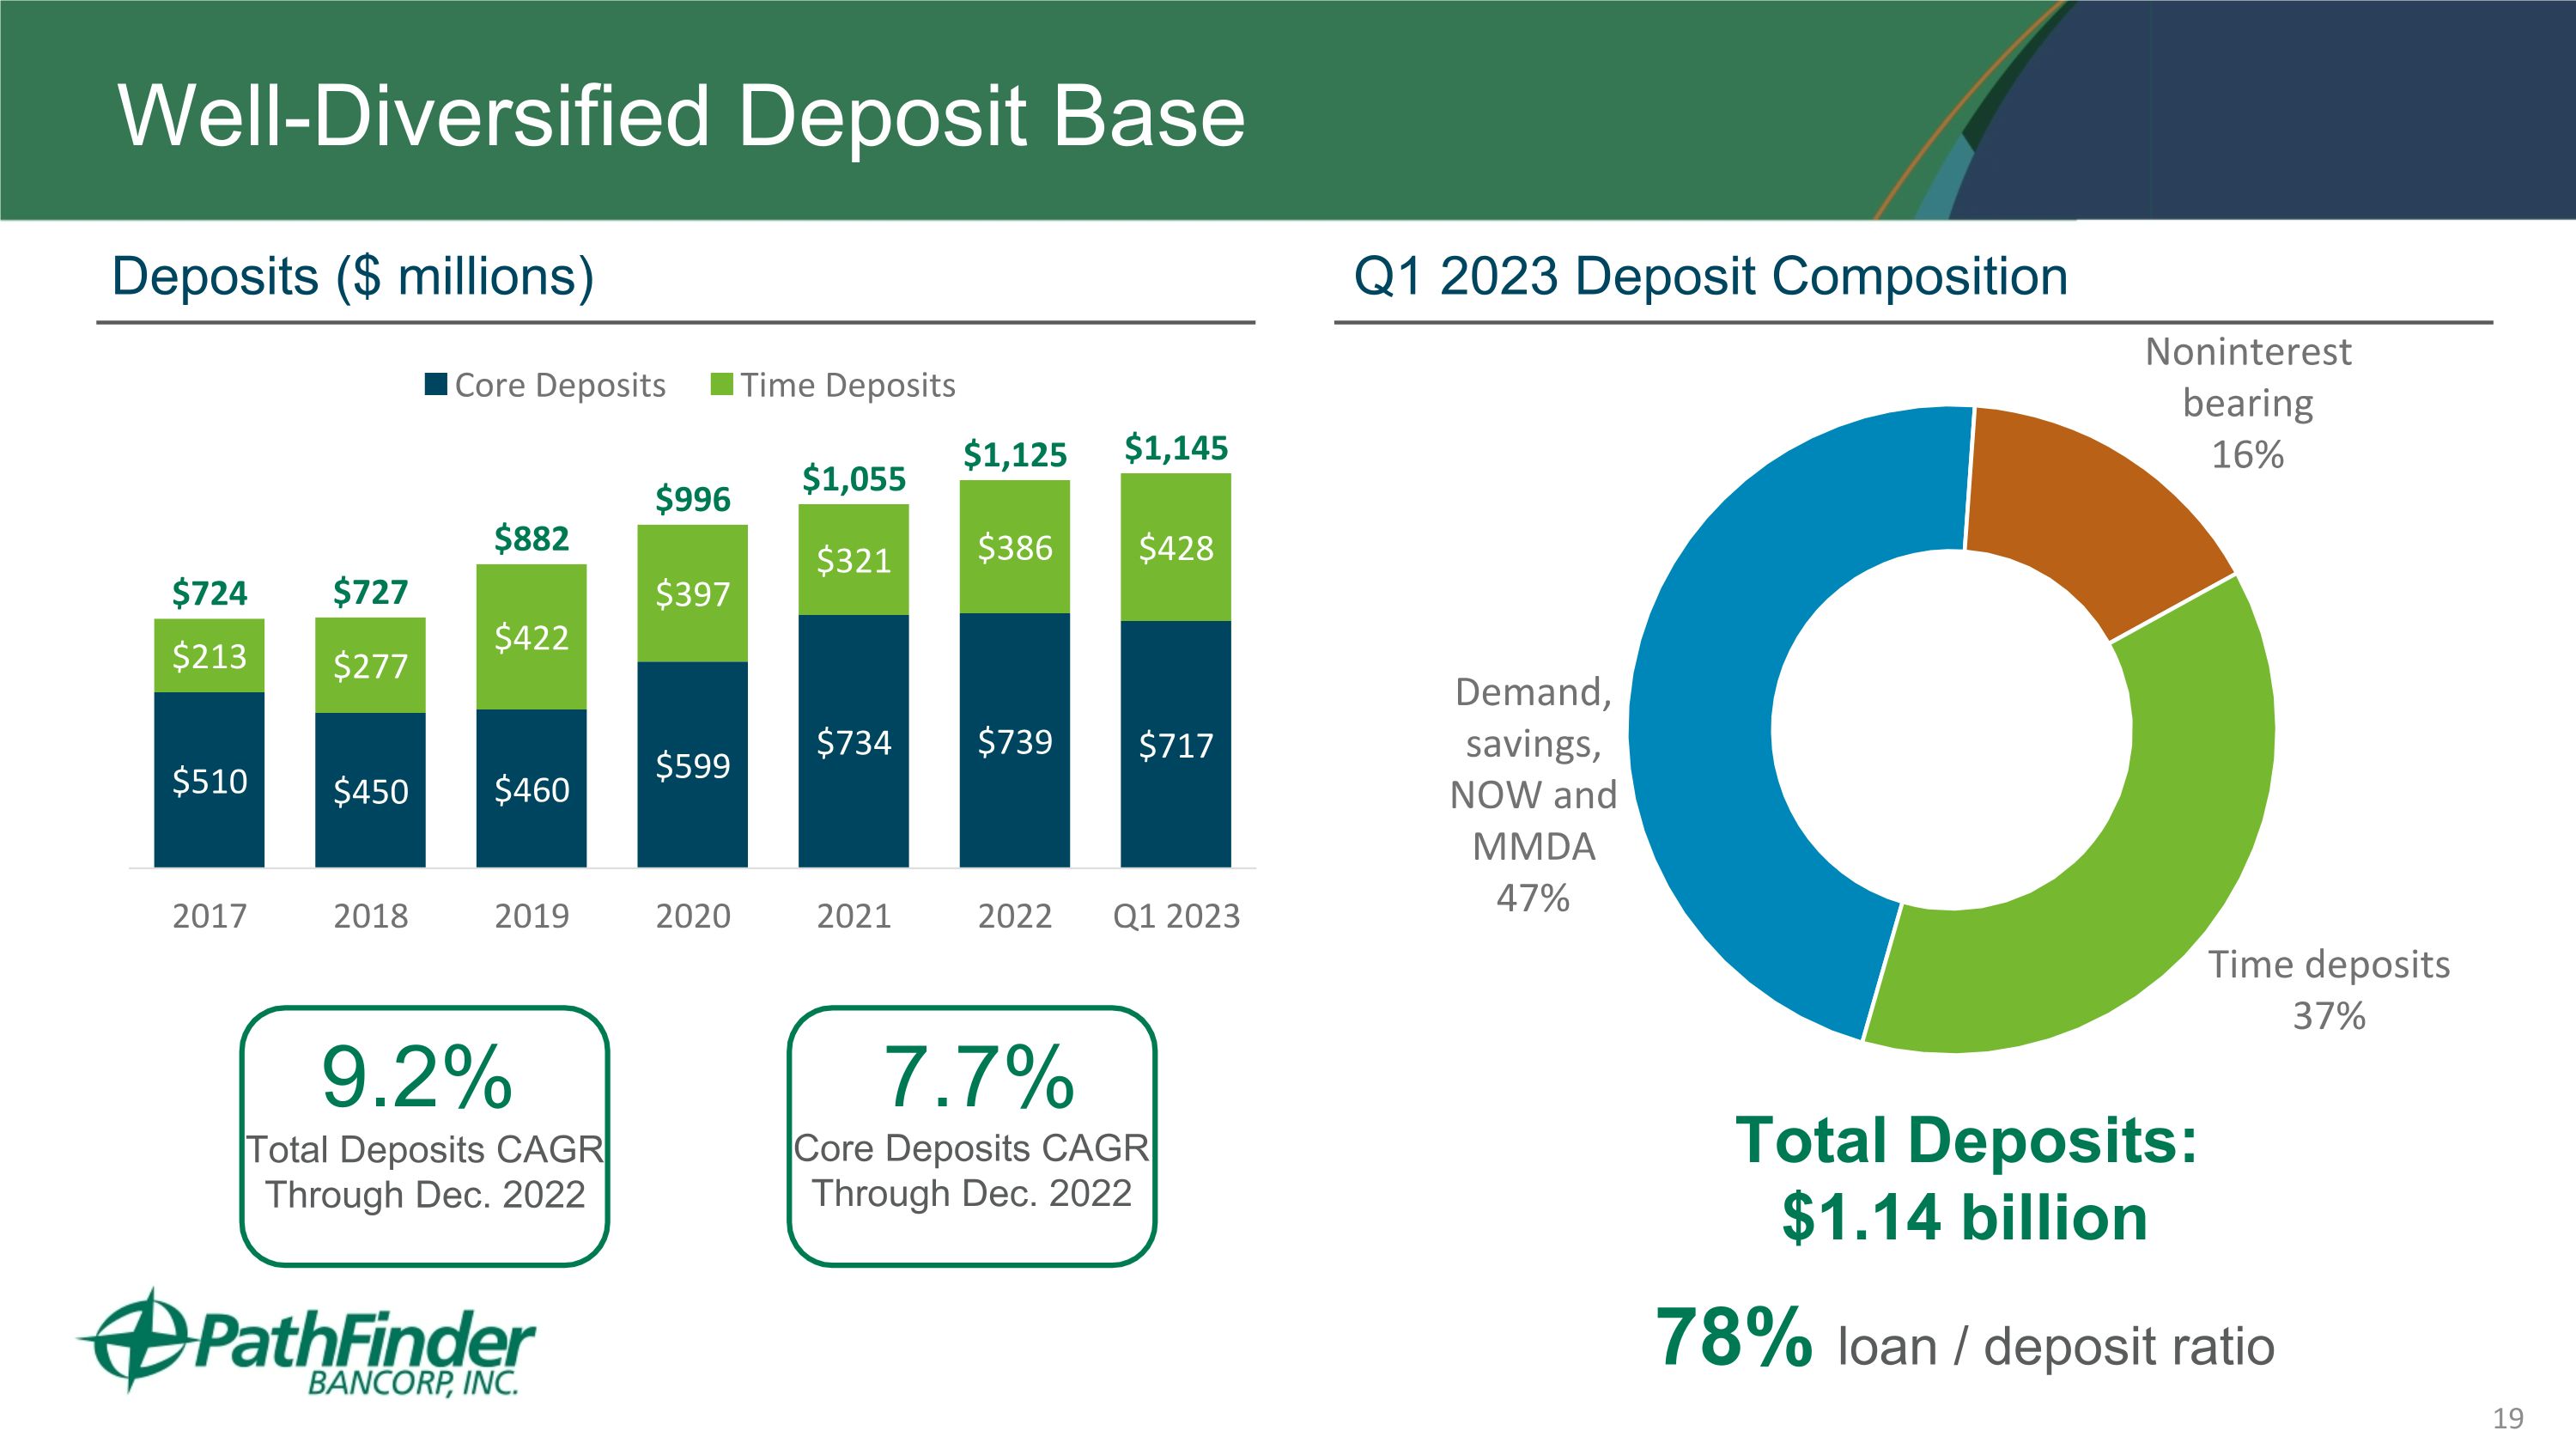This screenshot has height=1449, width=2576.
Task: Click the Time Deposits legend swatch
Action: click(x=721, y=385)
